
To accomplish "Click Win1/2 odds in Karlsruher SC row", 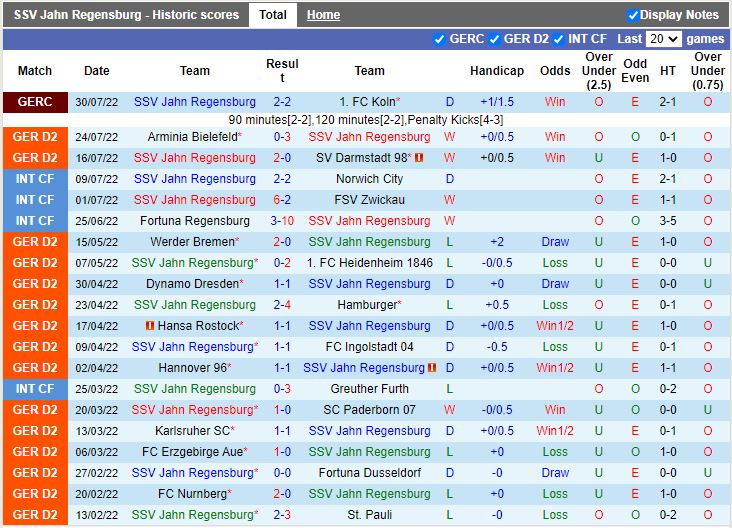I will click(555, 431).
